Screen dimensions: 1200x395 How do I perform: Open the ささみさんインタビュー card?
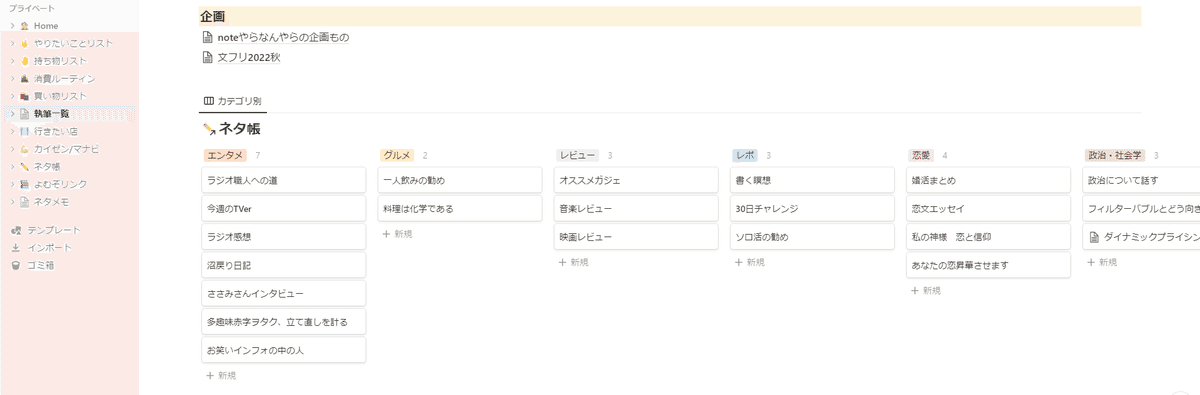point(283,293)
